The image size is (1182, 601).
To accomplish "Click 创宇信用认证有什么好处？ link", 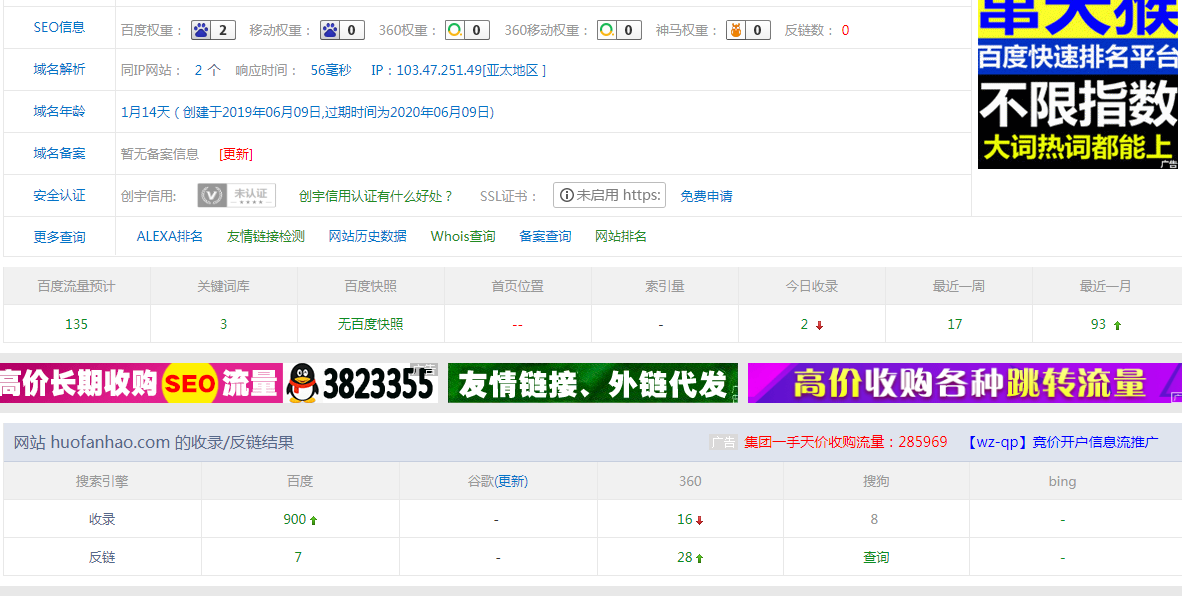I will tap(376, 196).
